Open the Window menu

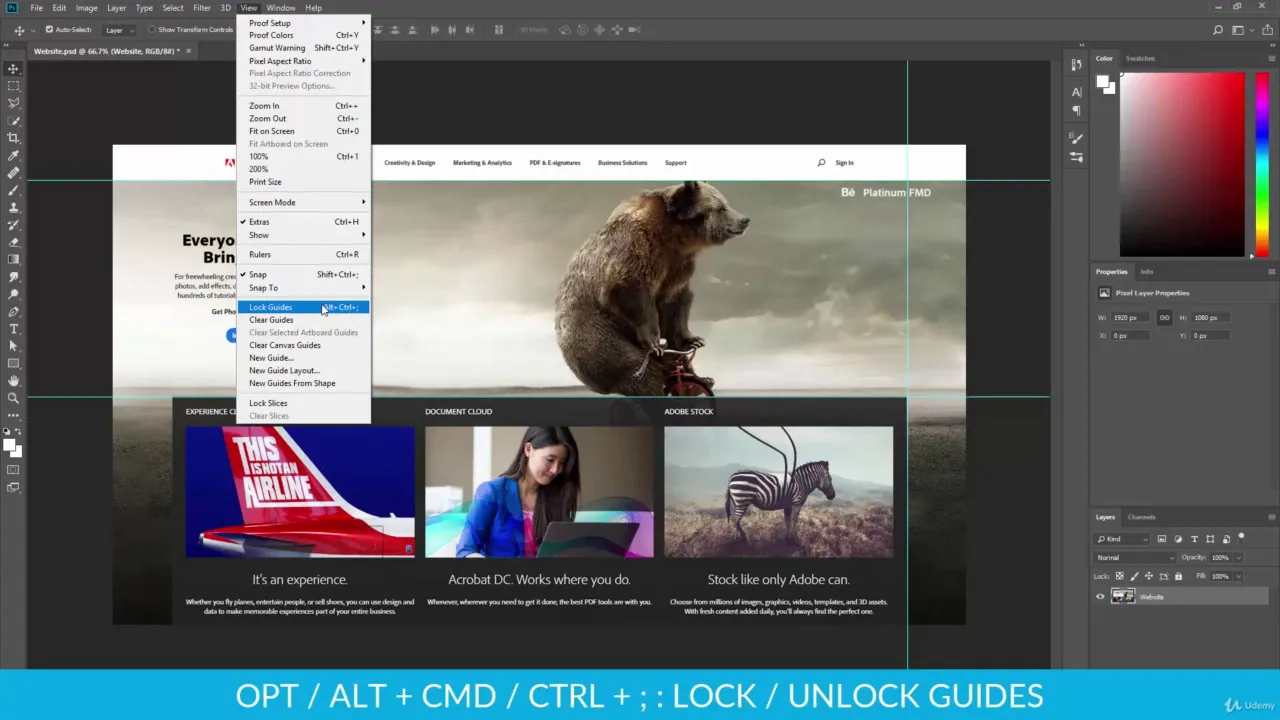(x=280, y=8)
